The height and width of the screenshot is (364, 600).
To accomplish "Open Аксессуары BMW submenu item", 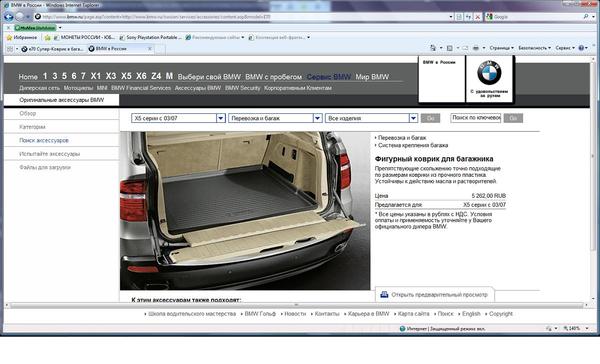I will click(x=198, y=88).
